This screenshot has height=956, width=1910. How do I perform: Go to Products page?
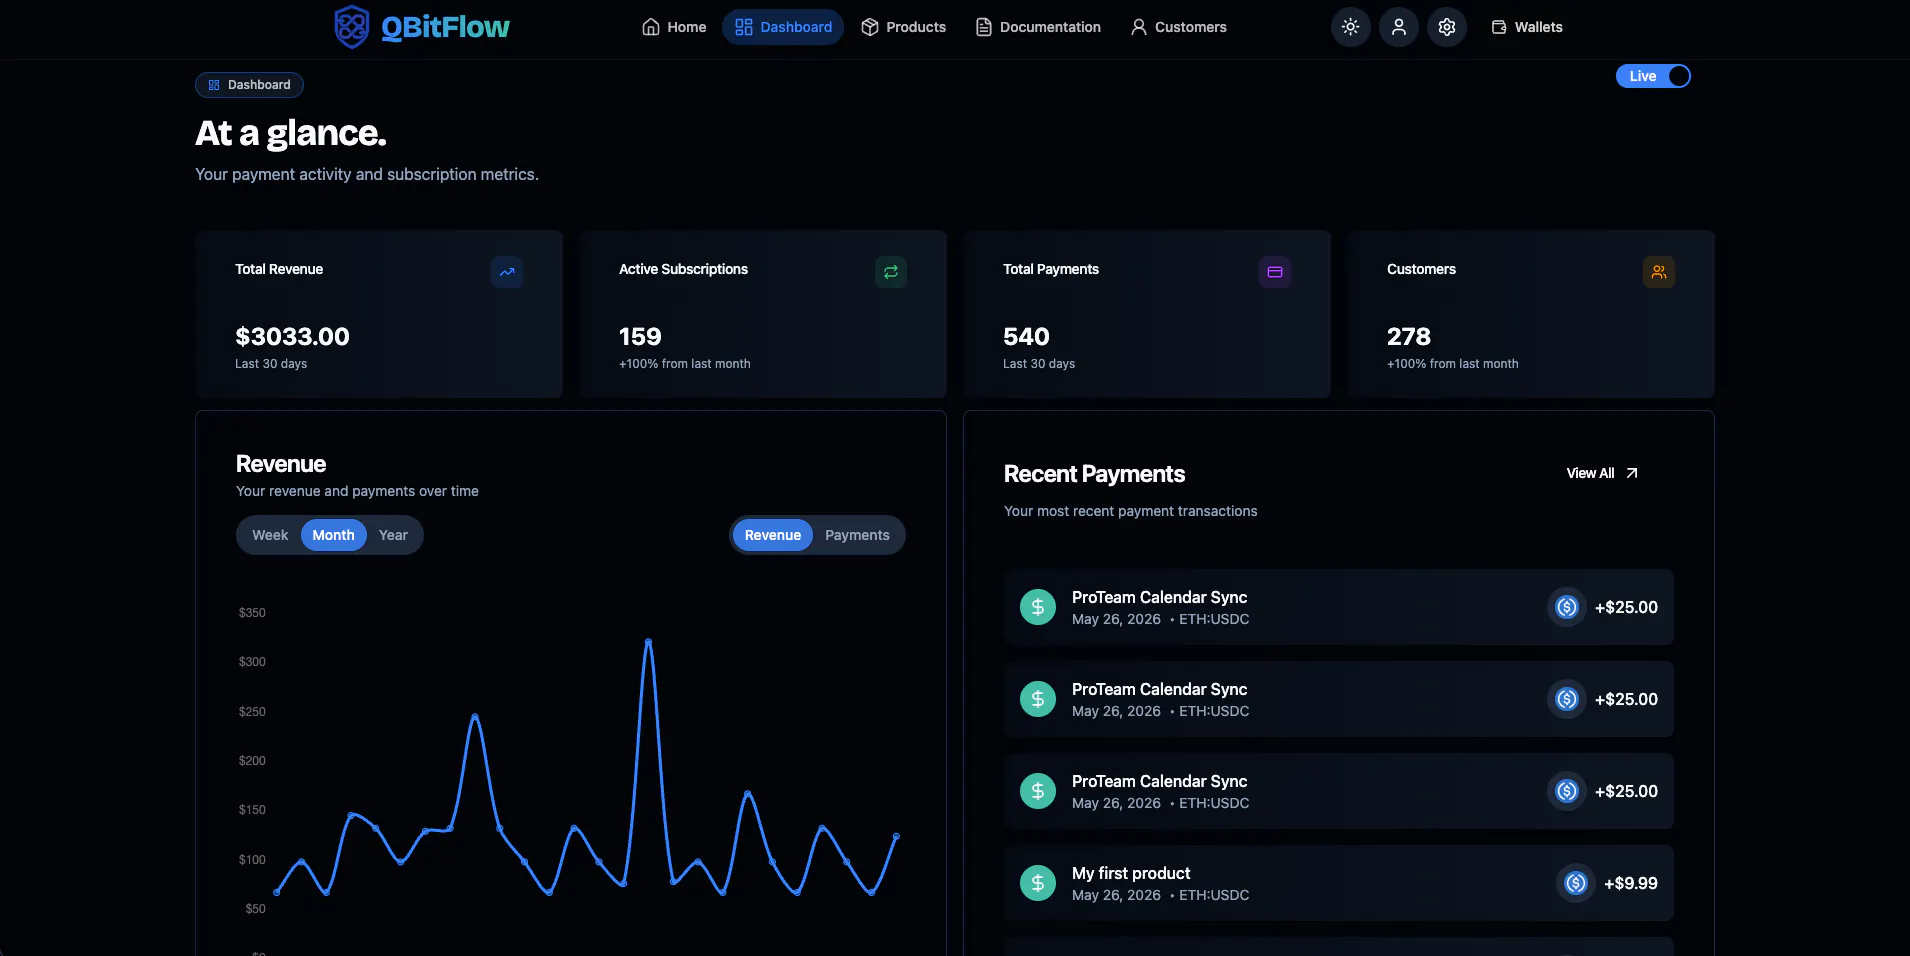tap(903, 27)
